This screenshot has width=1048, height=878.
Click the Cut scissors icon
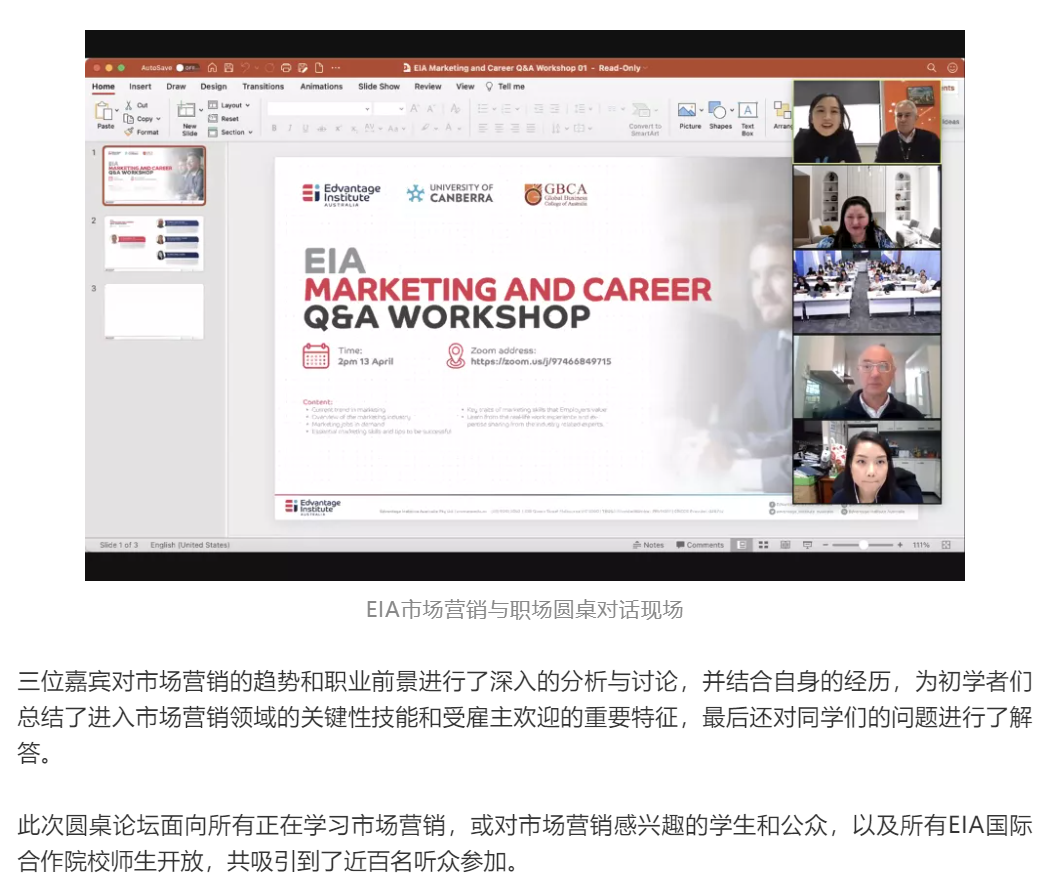(129, 105)
